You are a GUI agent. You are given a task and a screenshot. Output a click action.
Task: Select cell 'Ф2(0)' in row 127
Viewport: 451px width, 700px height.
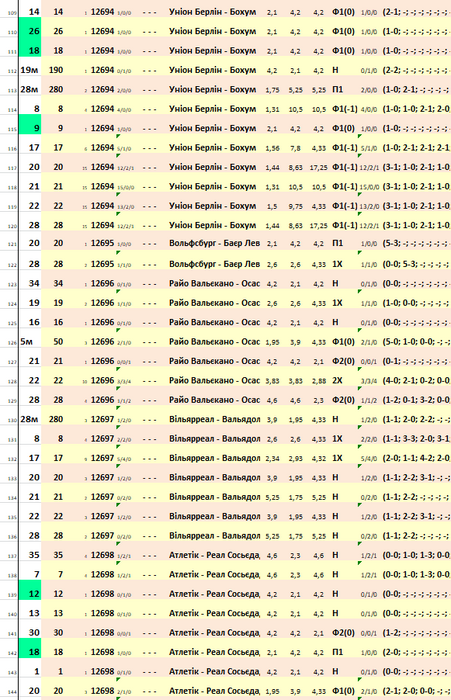click(343, 361)
